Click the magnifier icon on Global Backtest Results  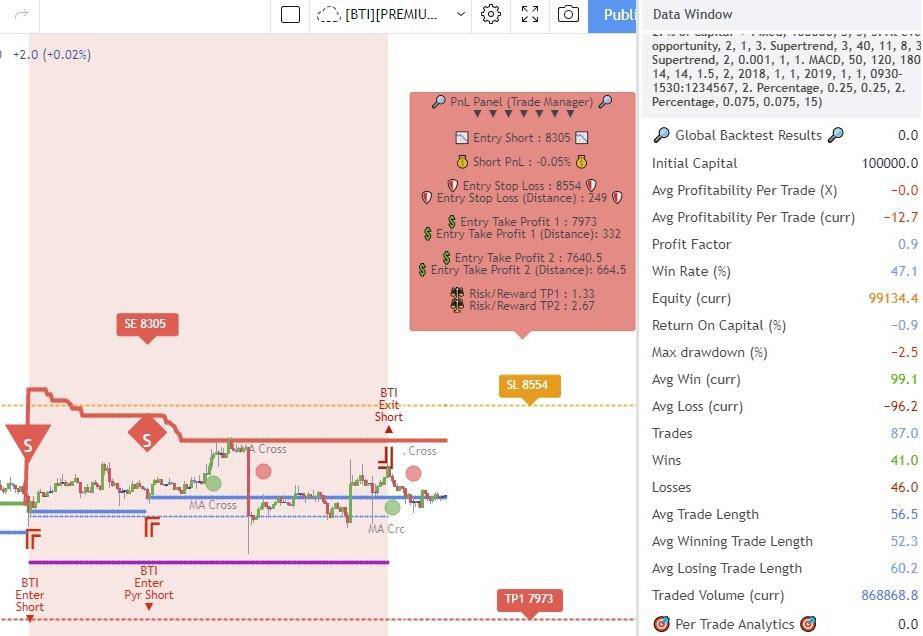click(660, 135)
